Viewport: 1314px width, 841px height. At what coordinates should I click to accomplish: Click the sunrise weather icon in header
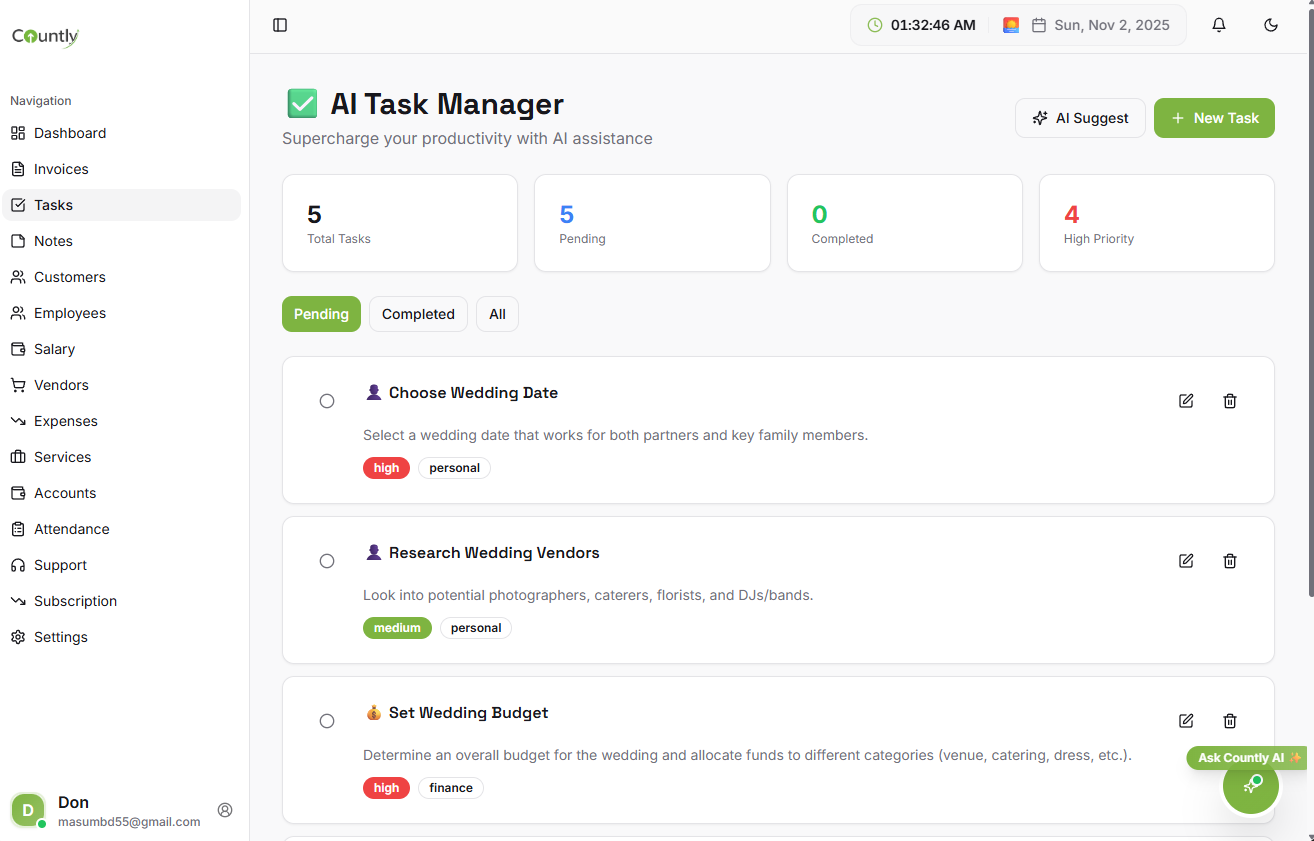point(1011,25)
